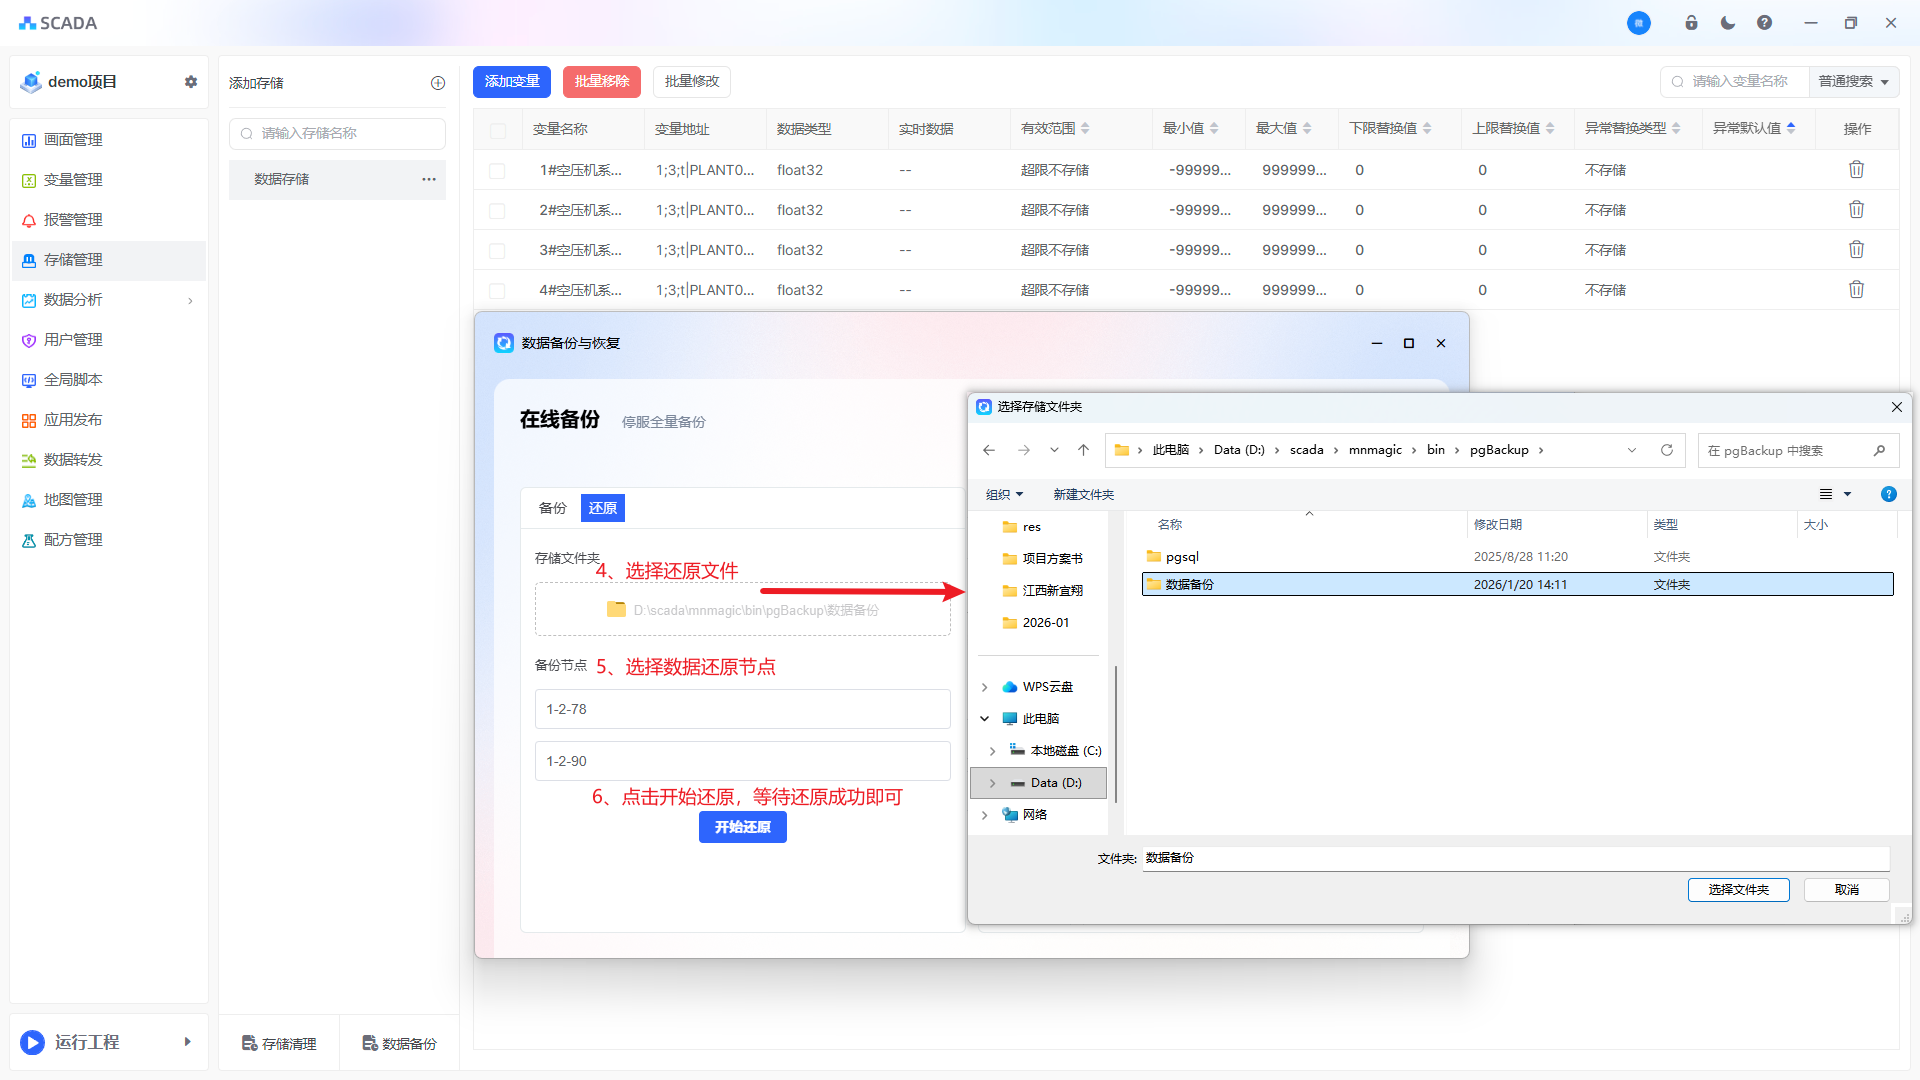Image resolution: width=1920 pixels, height=1080 pixels.
Task: Check the 4#空压机 row checkbox
Action: pos(497,291)
